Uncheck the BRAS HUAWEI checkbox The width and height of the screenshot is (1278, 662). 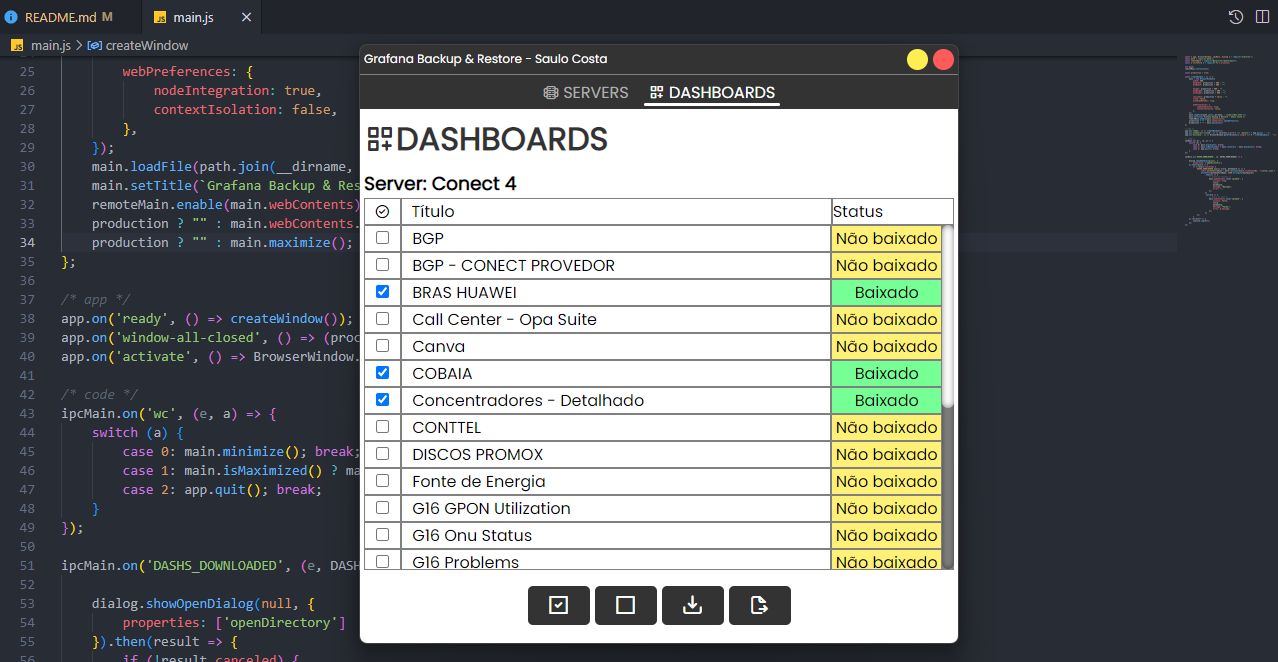click(381, 291)
